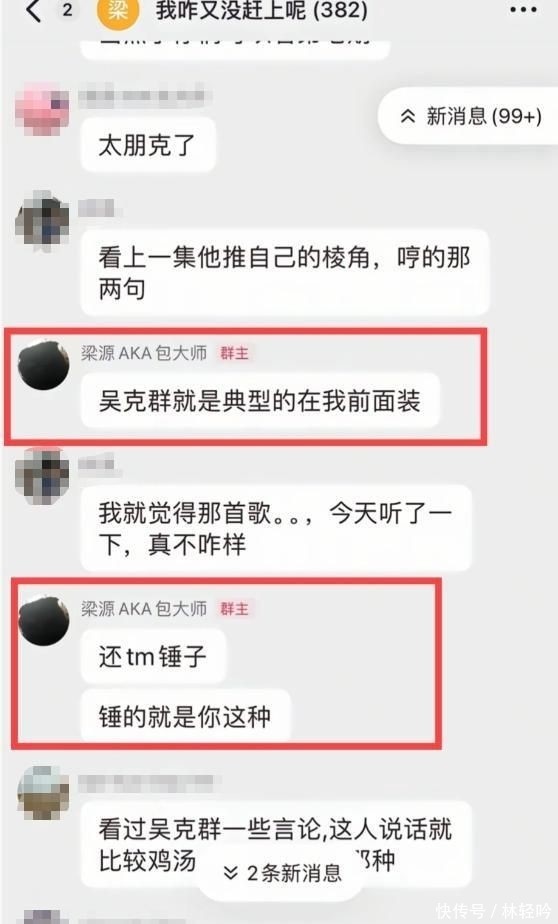Viewport: 558px width, 924px height.
Task: Open the three-dot more options menu
Action: [524, 10]
